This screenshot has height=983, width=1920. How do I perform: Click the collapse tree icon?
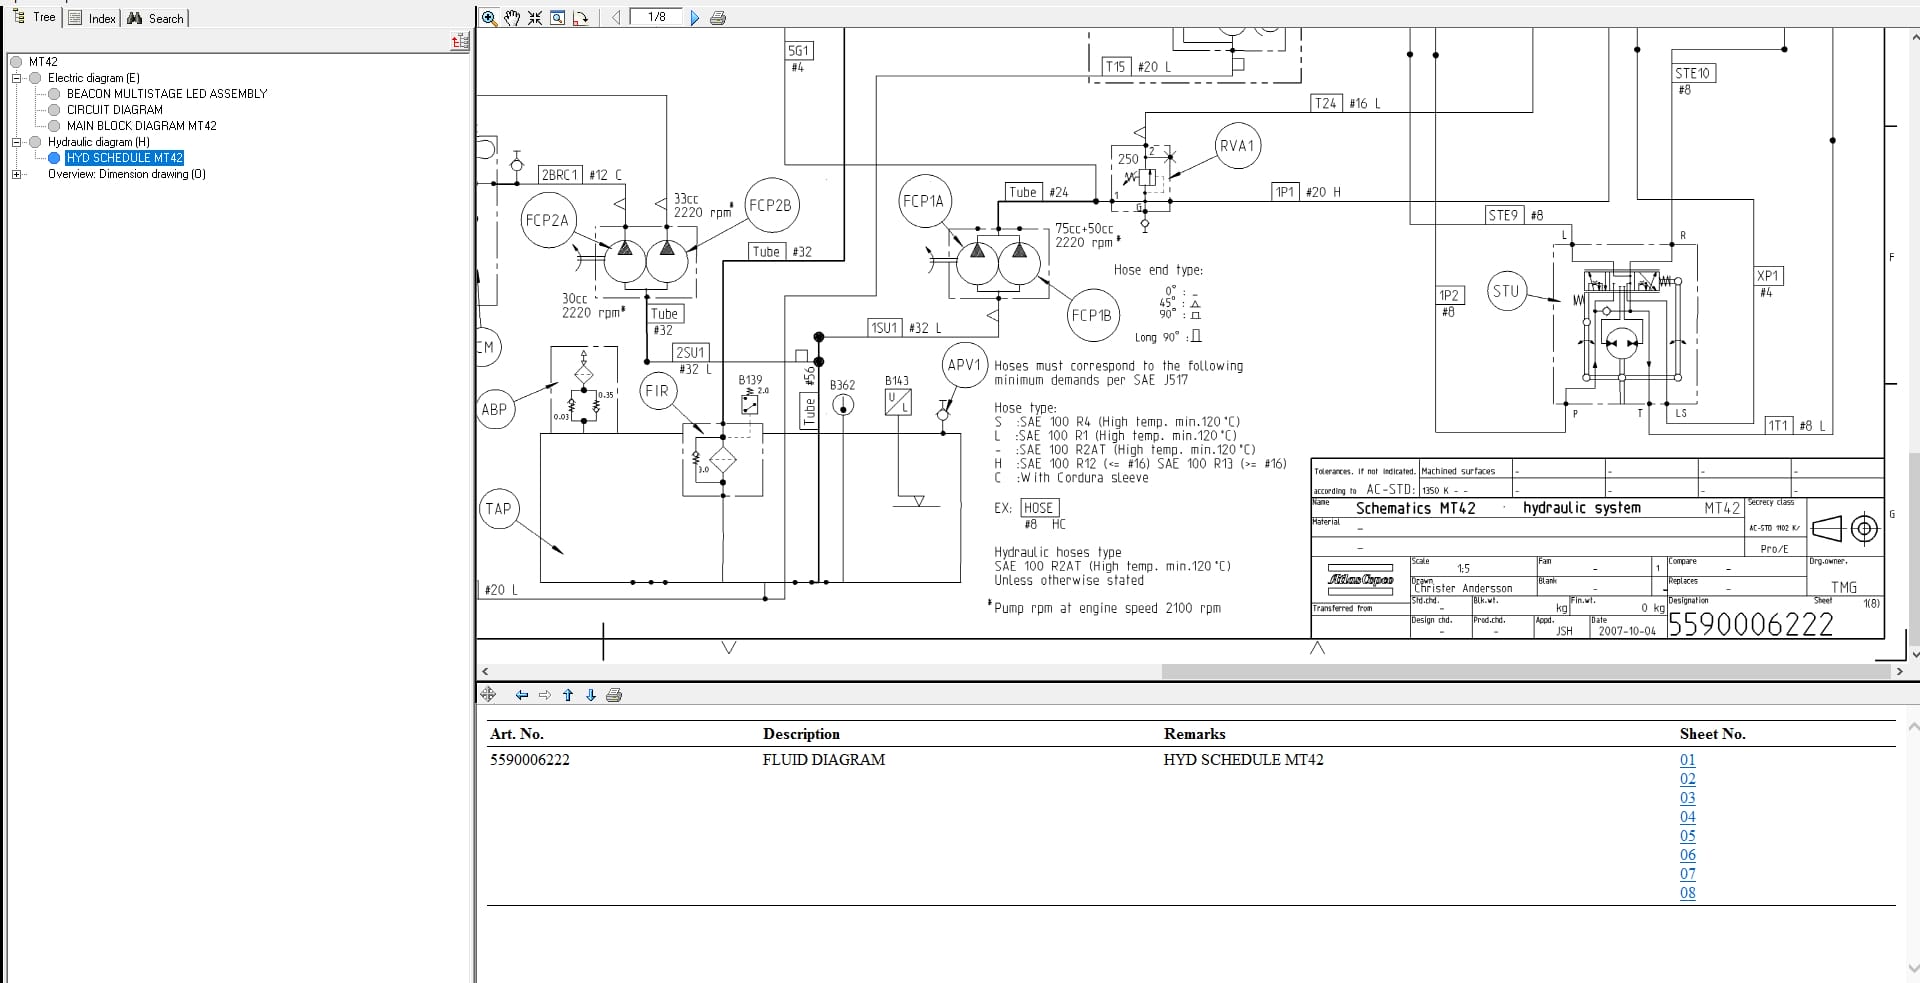460,41
